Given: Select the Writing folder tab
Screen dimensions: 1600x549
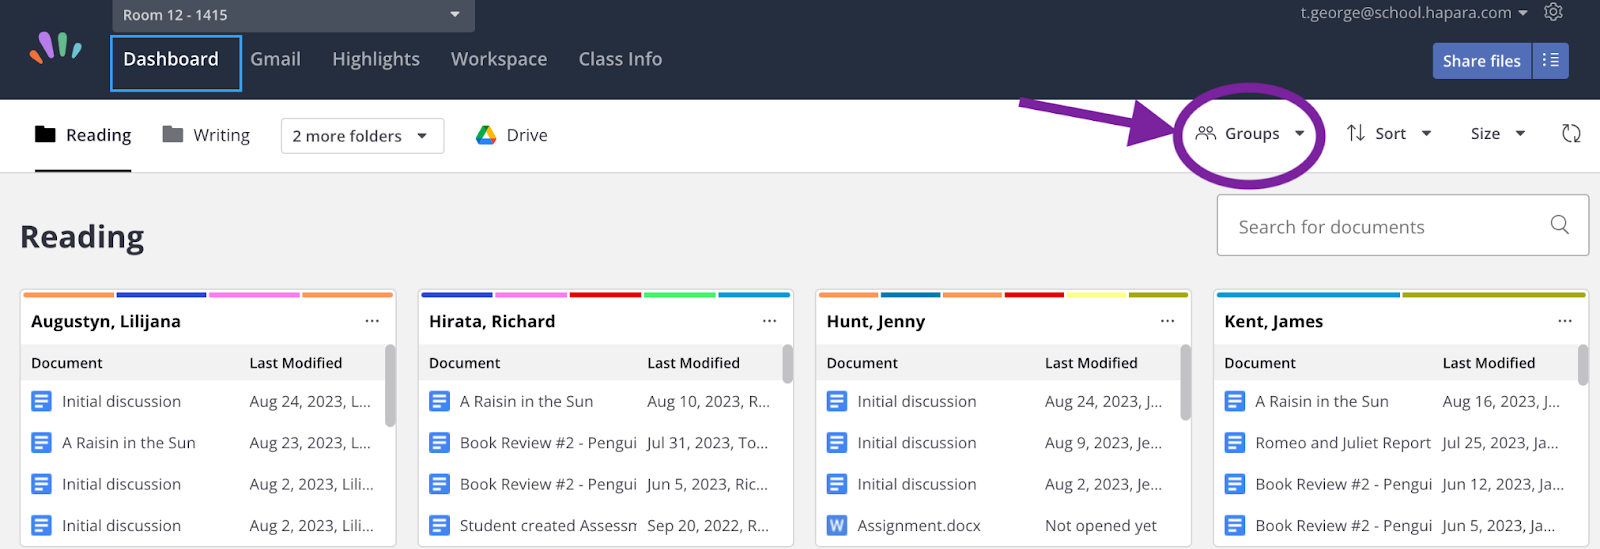Looking at the screenshot, I should 206,135.
